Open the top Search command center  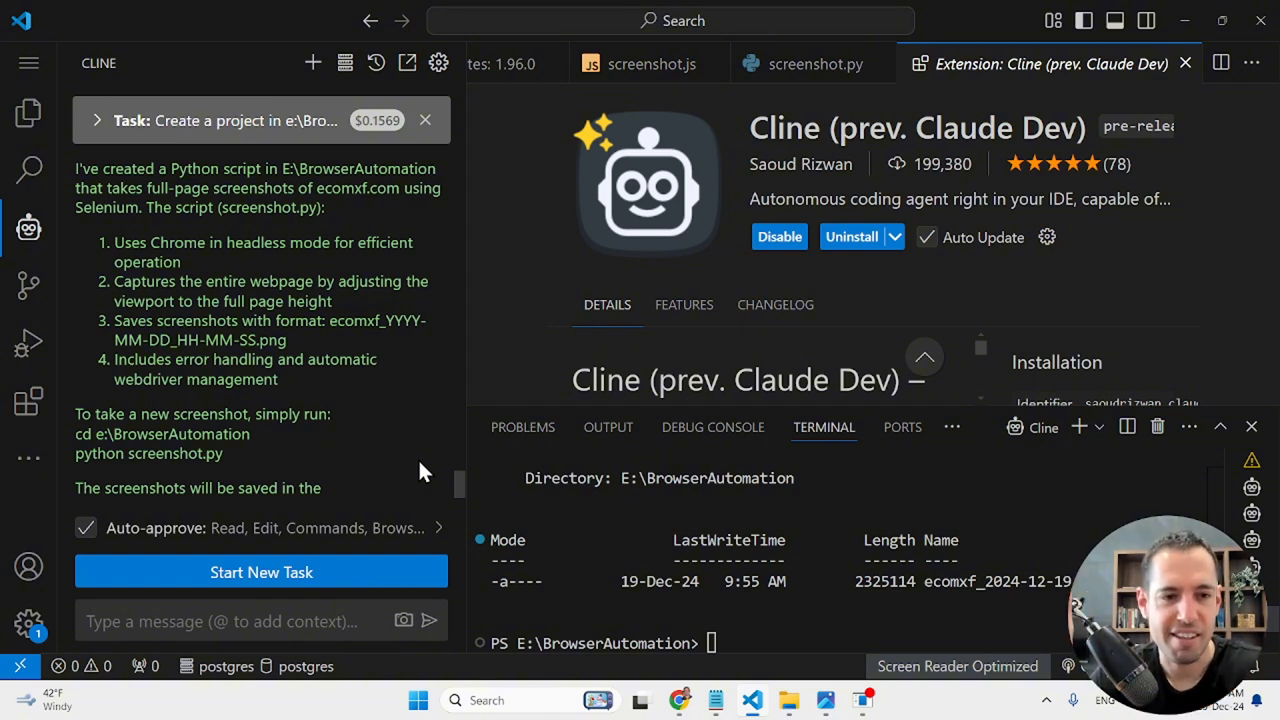(670, 20)
